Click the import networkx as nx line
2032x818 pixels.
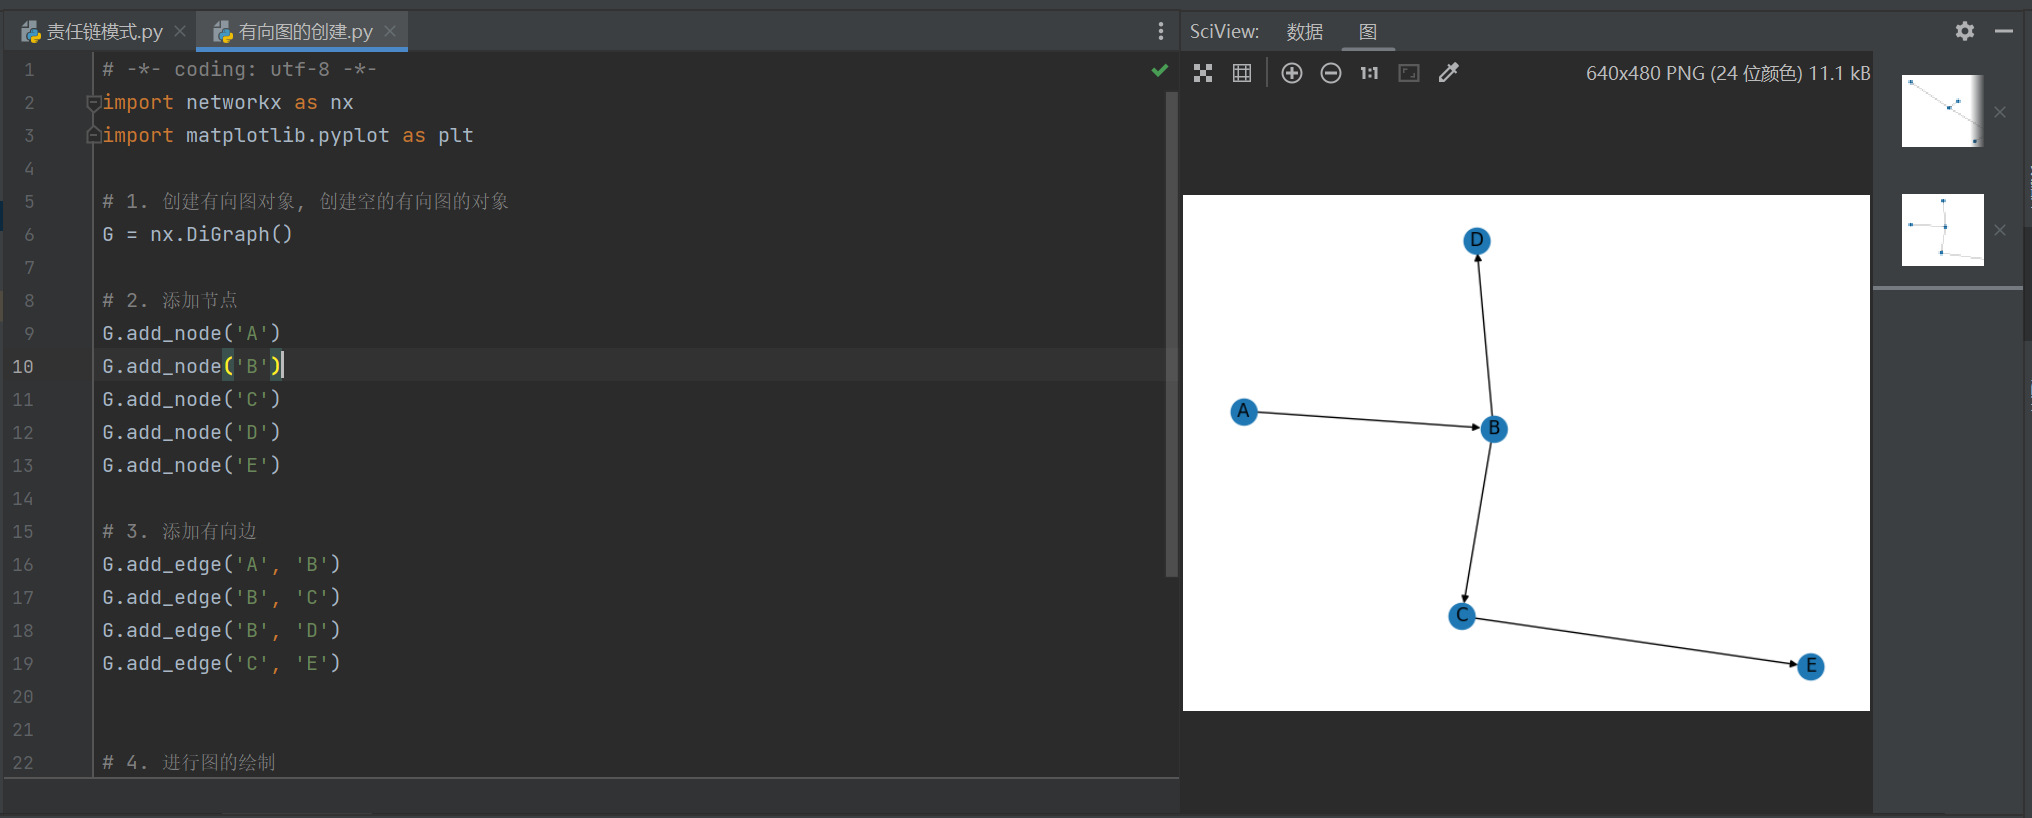(228, 103)
